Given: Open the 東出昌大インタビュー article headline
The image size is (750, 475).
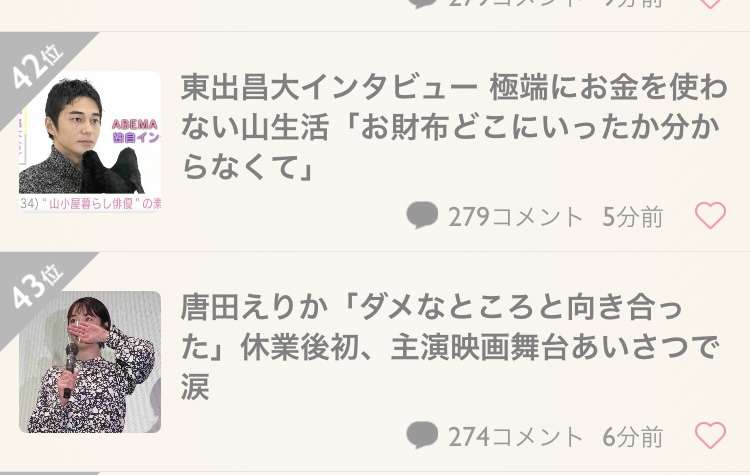Looking at the screenshot, I should coord(453,127).
